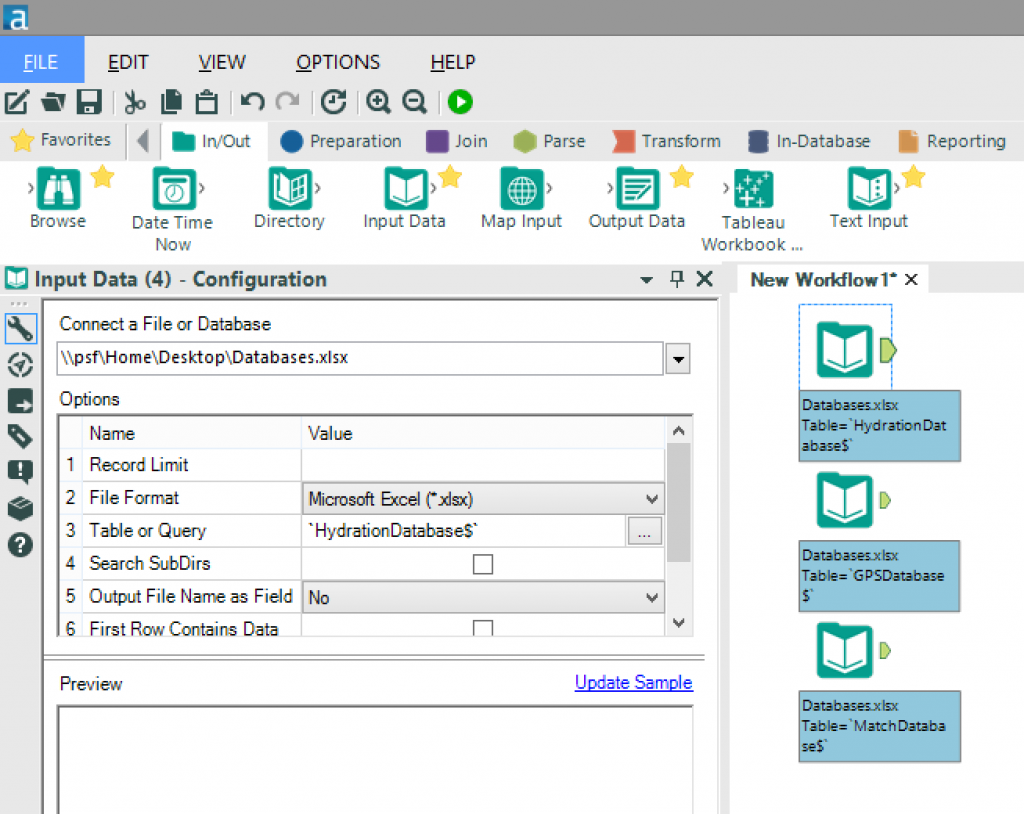The image size is (1024, 814).
Task: Unfavorite the Input Data tool star
Action: pos(450,176)
